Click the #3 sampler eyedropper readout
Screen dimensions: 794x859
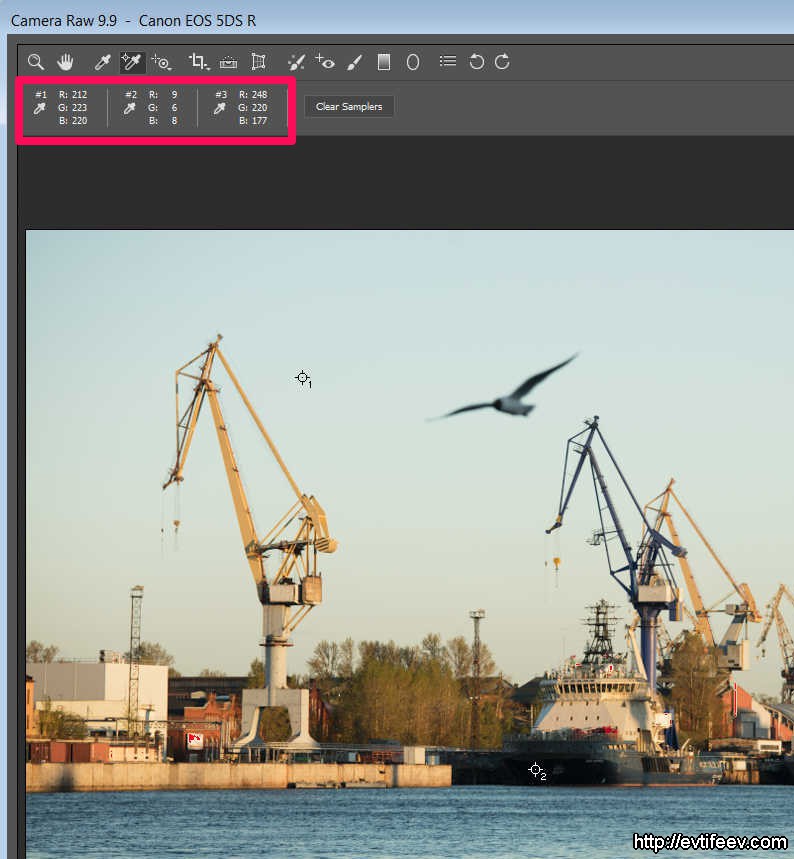220,108
